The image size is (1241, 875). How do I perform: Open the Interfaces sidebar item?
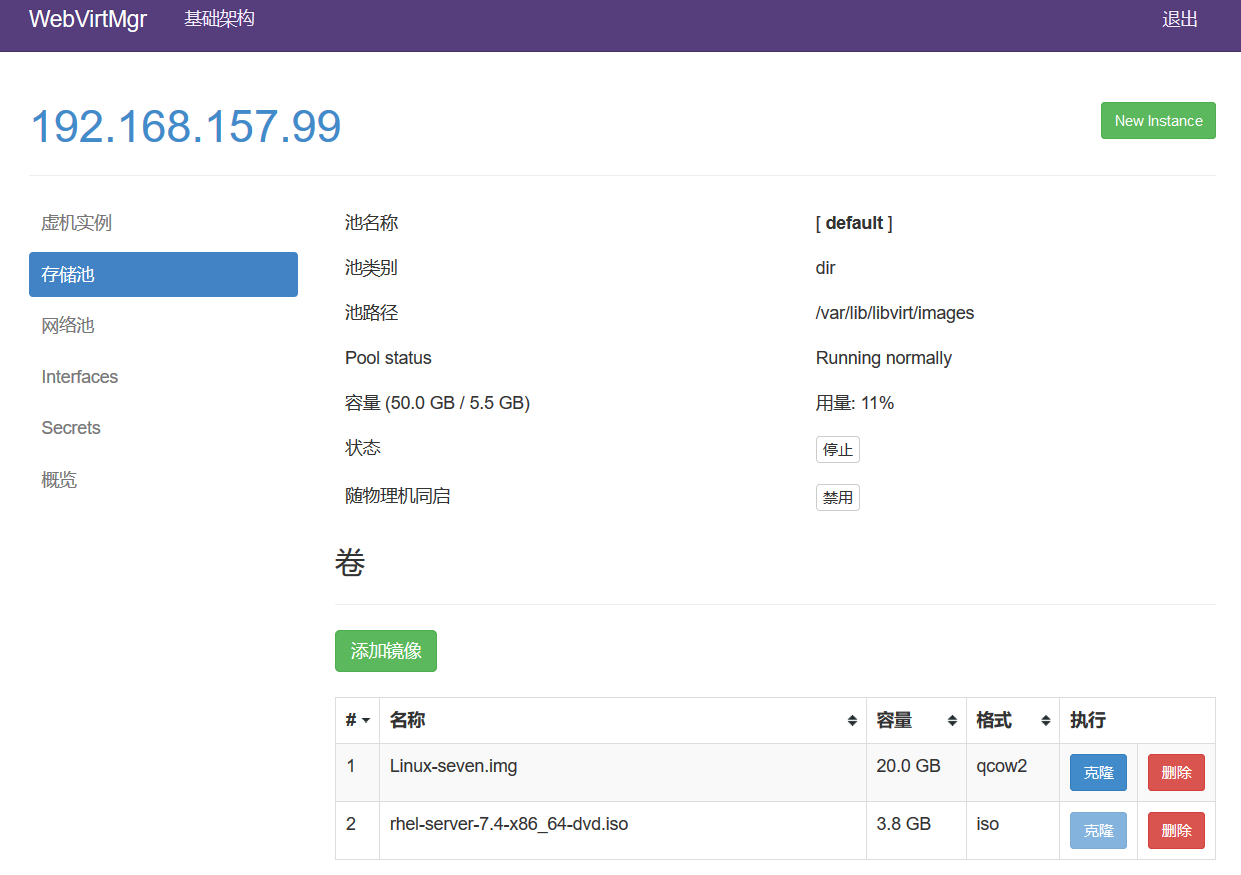coord(163,377)
